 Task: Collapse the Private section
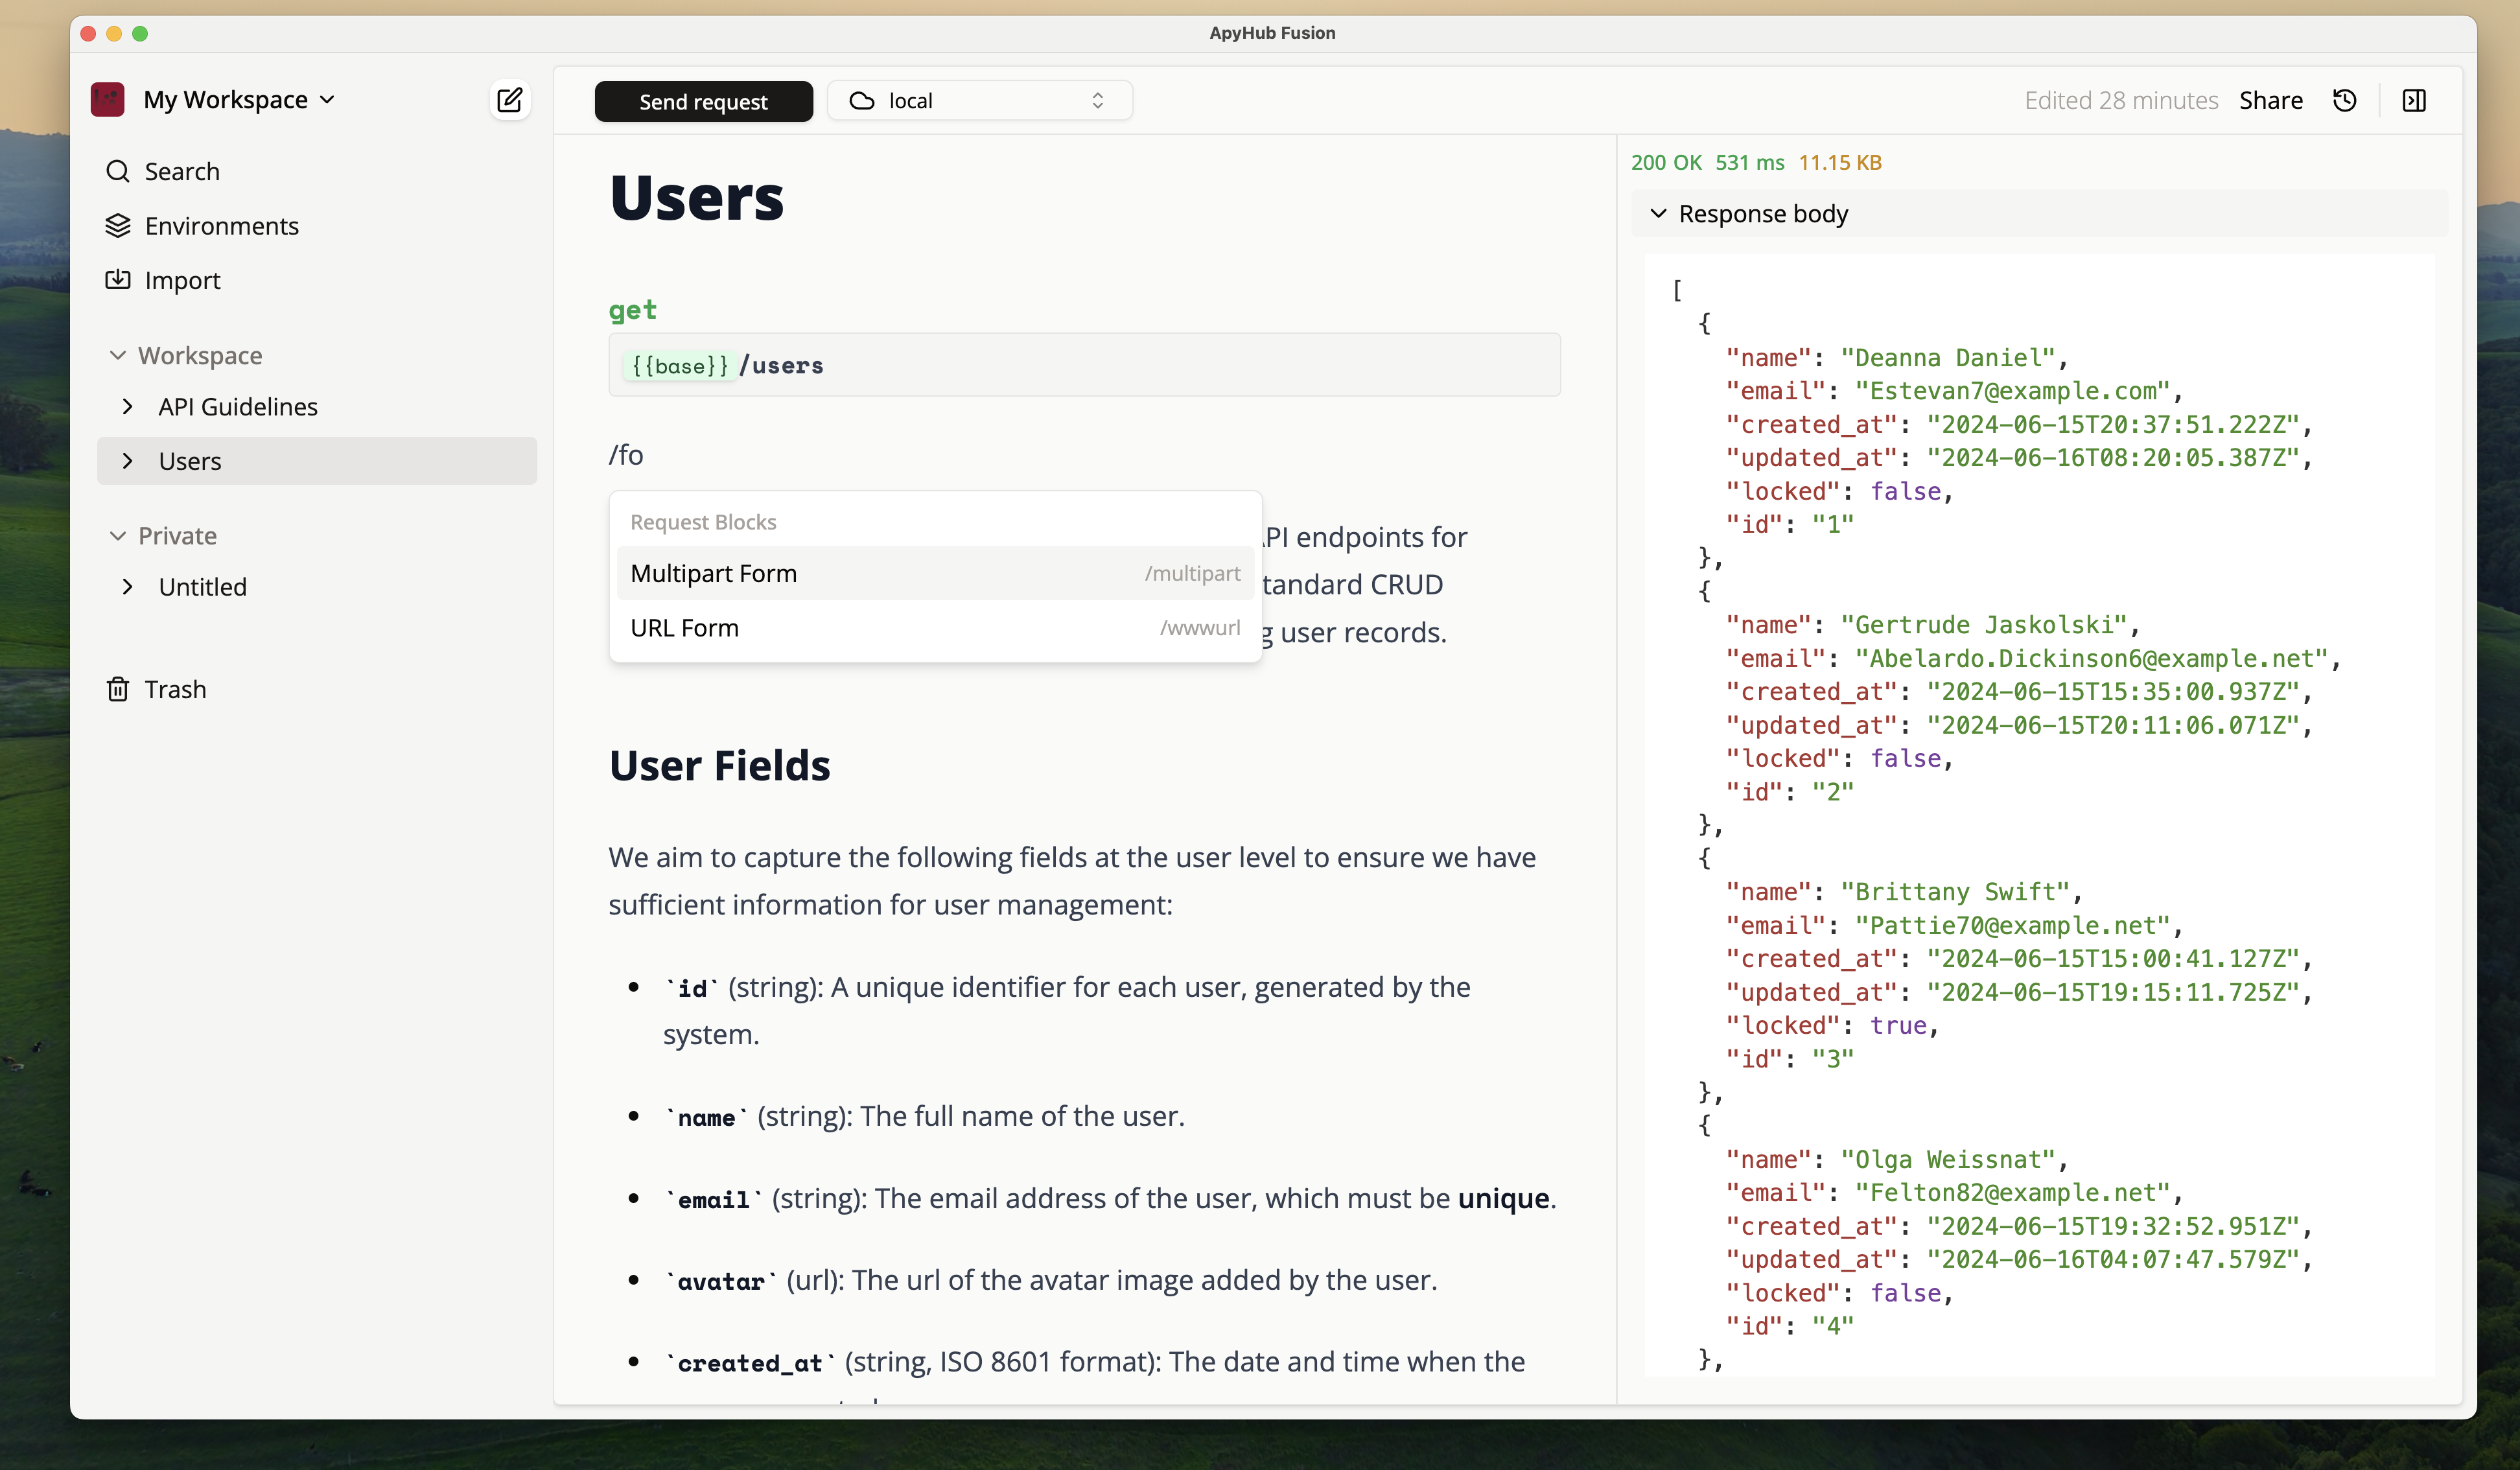point(118,536)
